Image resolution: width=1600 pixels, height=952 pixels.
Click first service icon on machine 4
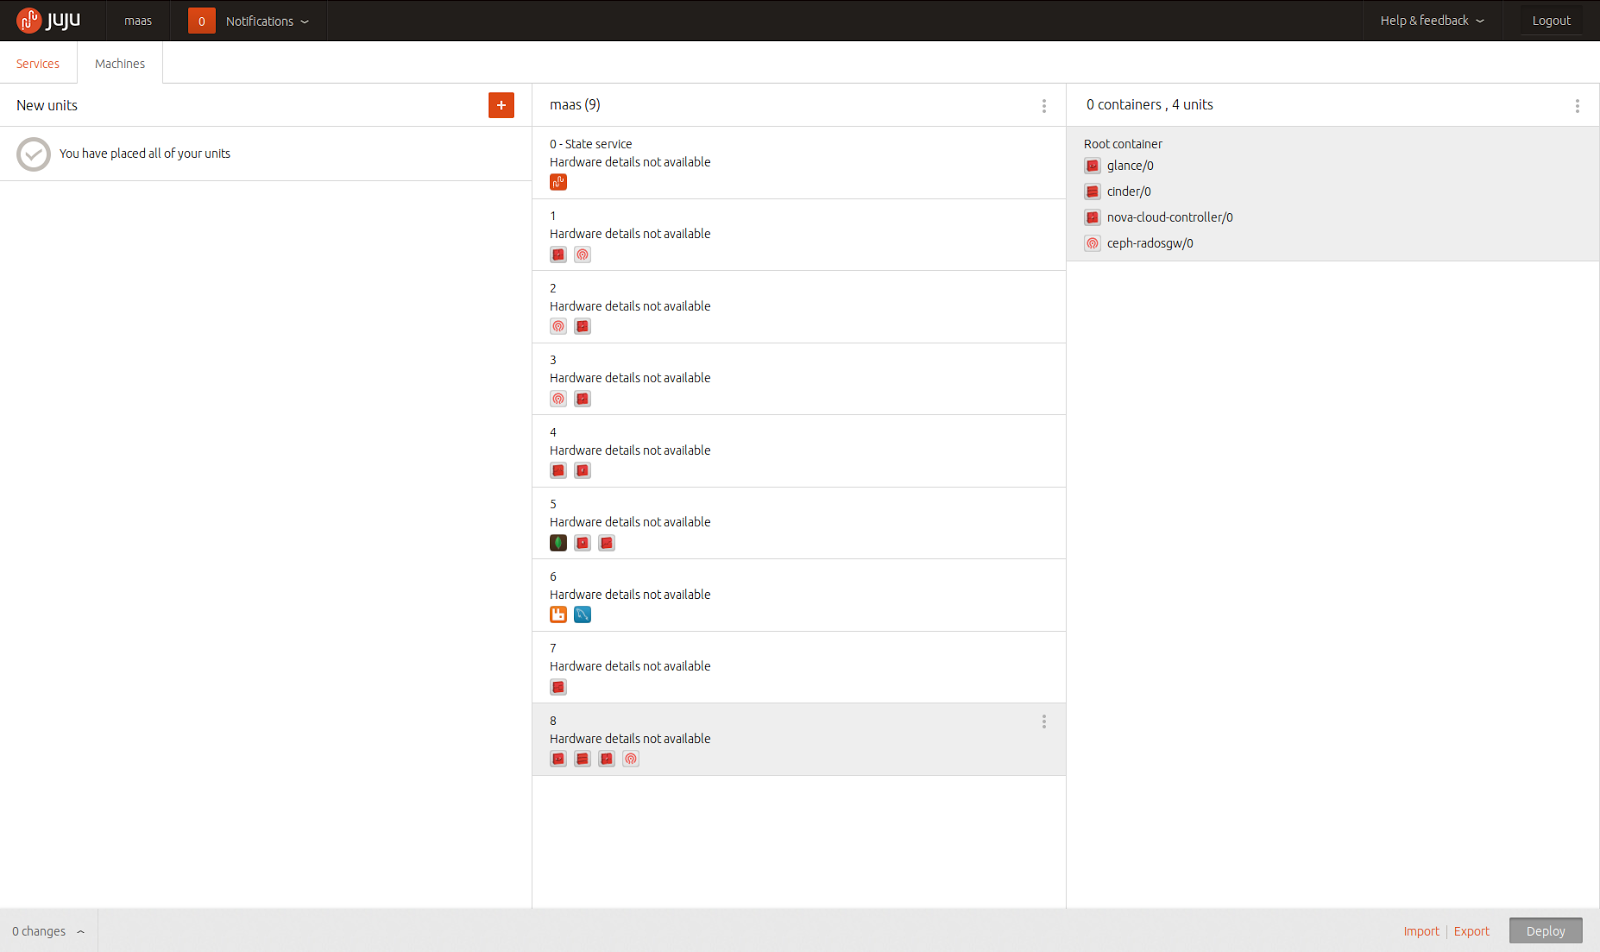558,471
